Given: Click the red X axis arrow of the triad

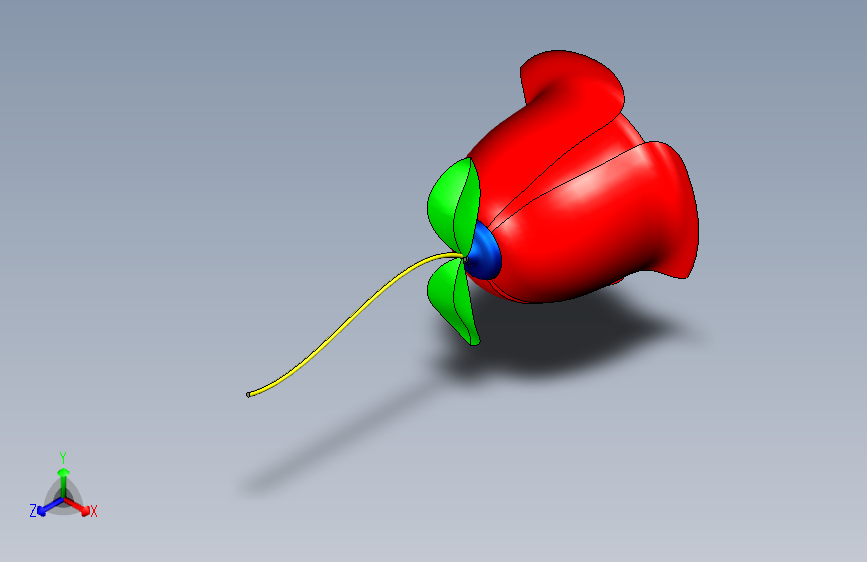Looking at the screenshot, I should coord(77,507).
